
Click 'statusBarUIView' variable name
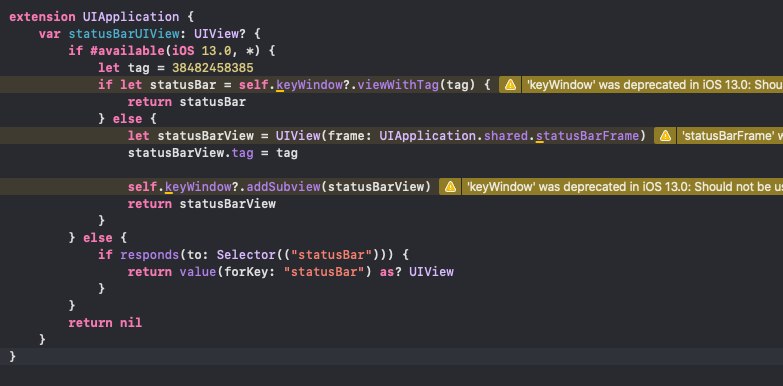click(x=124, y=34)
